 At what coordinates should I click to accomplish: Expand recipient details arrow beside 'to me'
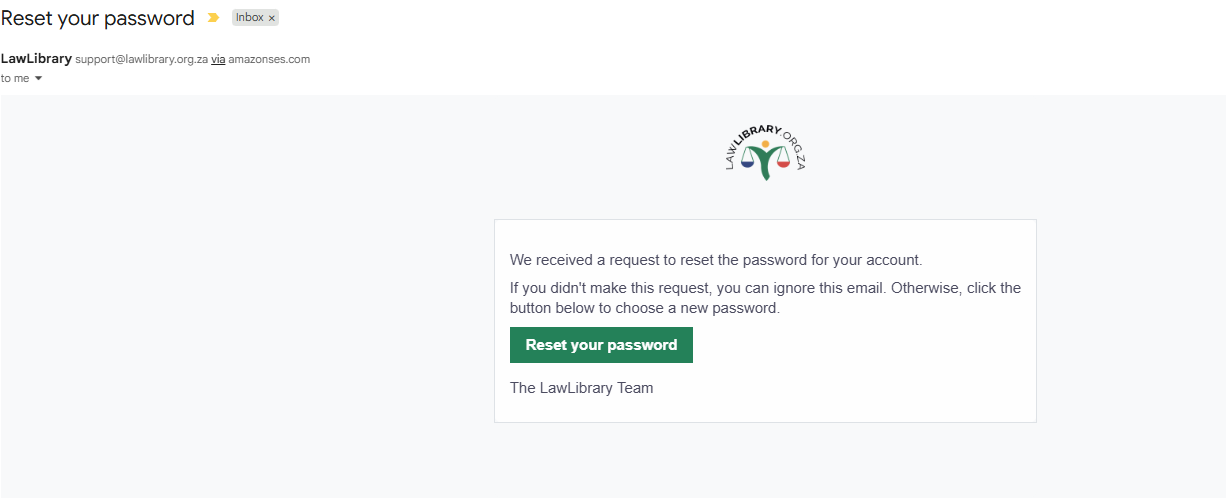pyautogui.click(x=38, y=79)
